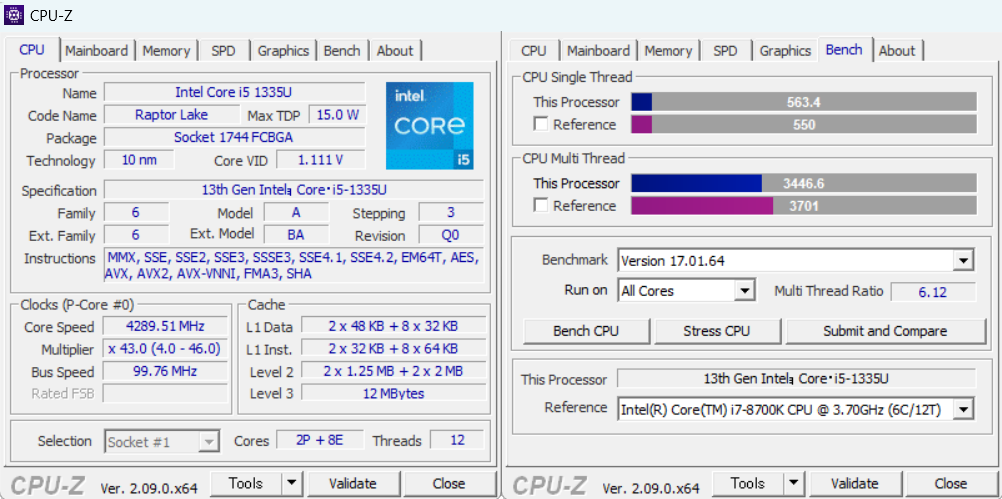Open Graphics tab in right window

[785, 51]
